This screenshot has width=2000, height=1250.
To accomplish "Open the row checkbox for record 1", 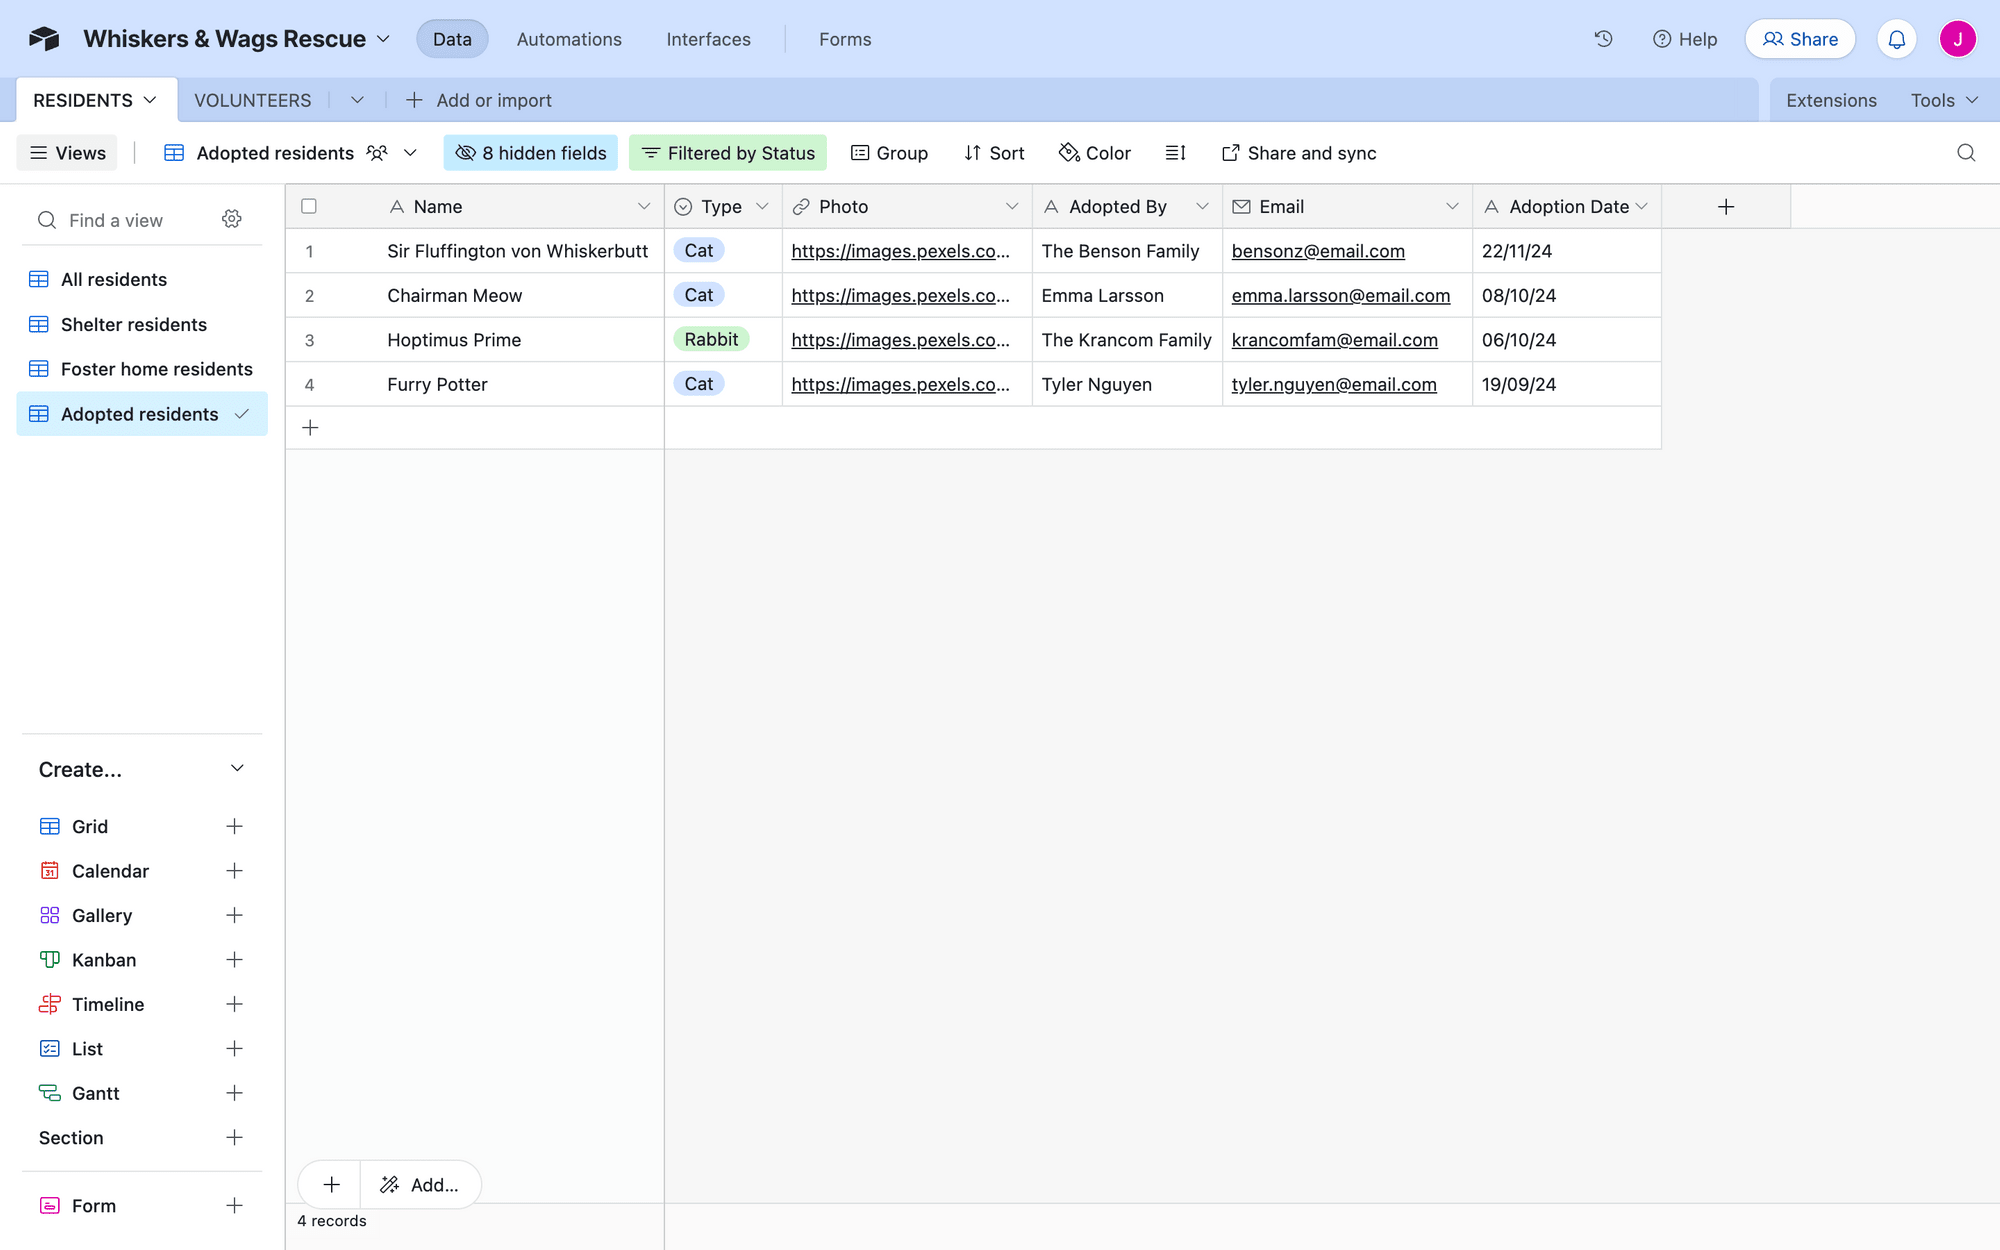I will [308, 251].
